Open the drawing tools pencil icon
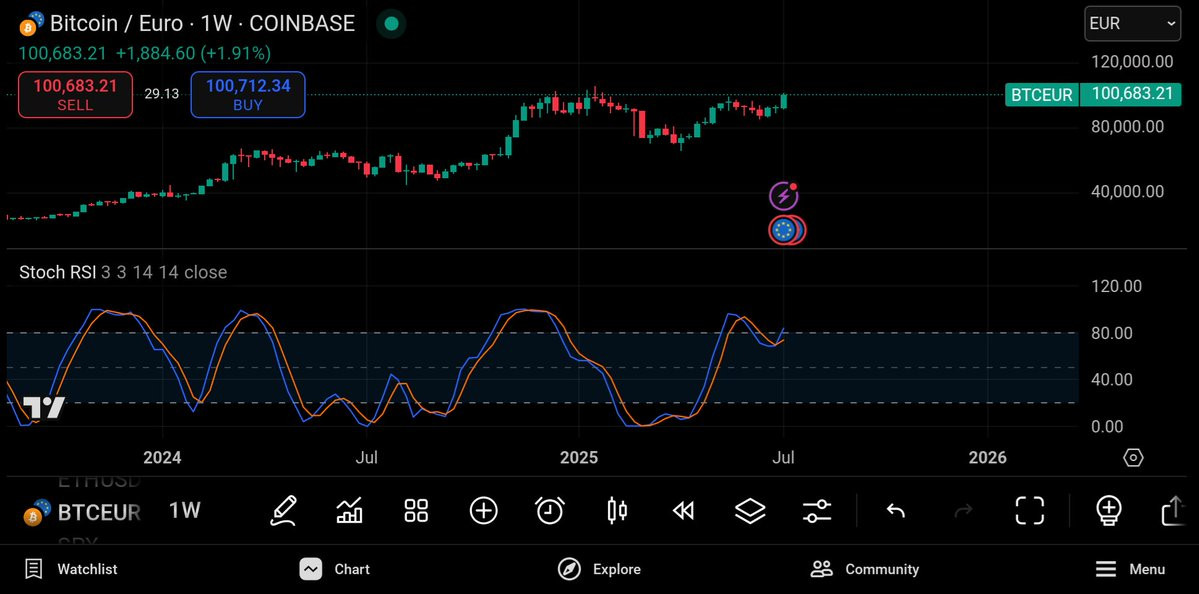Screen dimensions: 1199x594 [x=283, y=510]
